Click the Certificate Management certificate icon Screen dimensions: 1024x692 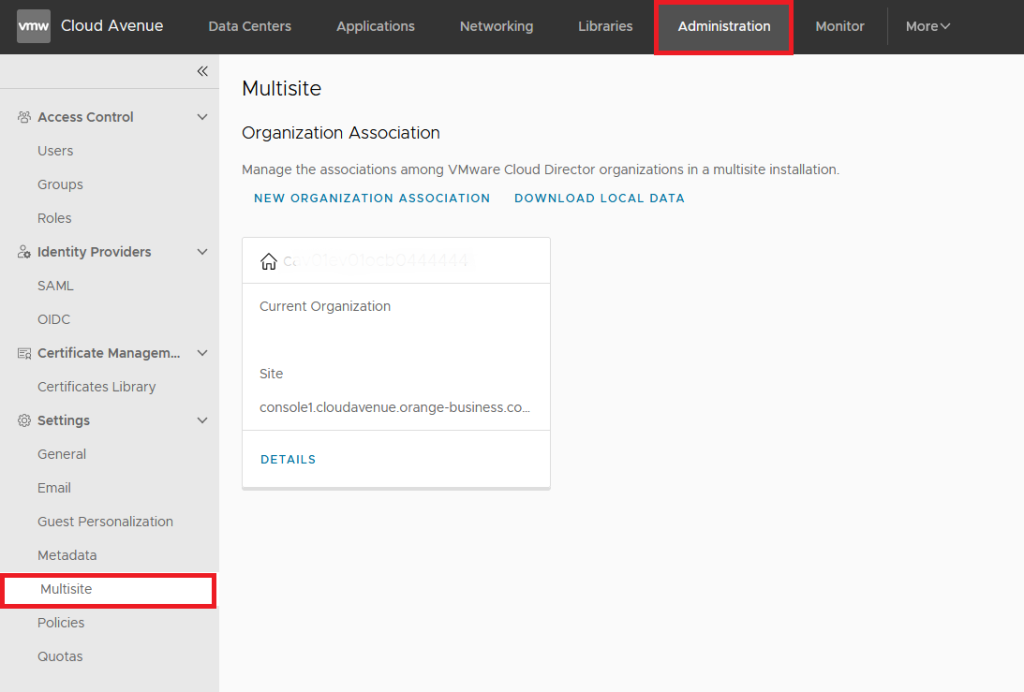point(24,353)
